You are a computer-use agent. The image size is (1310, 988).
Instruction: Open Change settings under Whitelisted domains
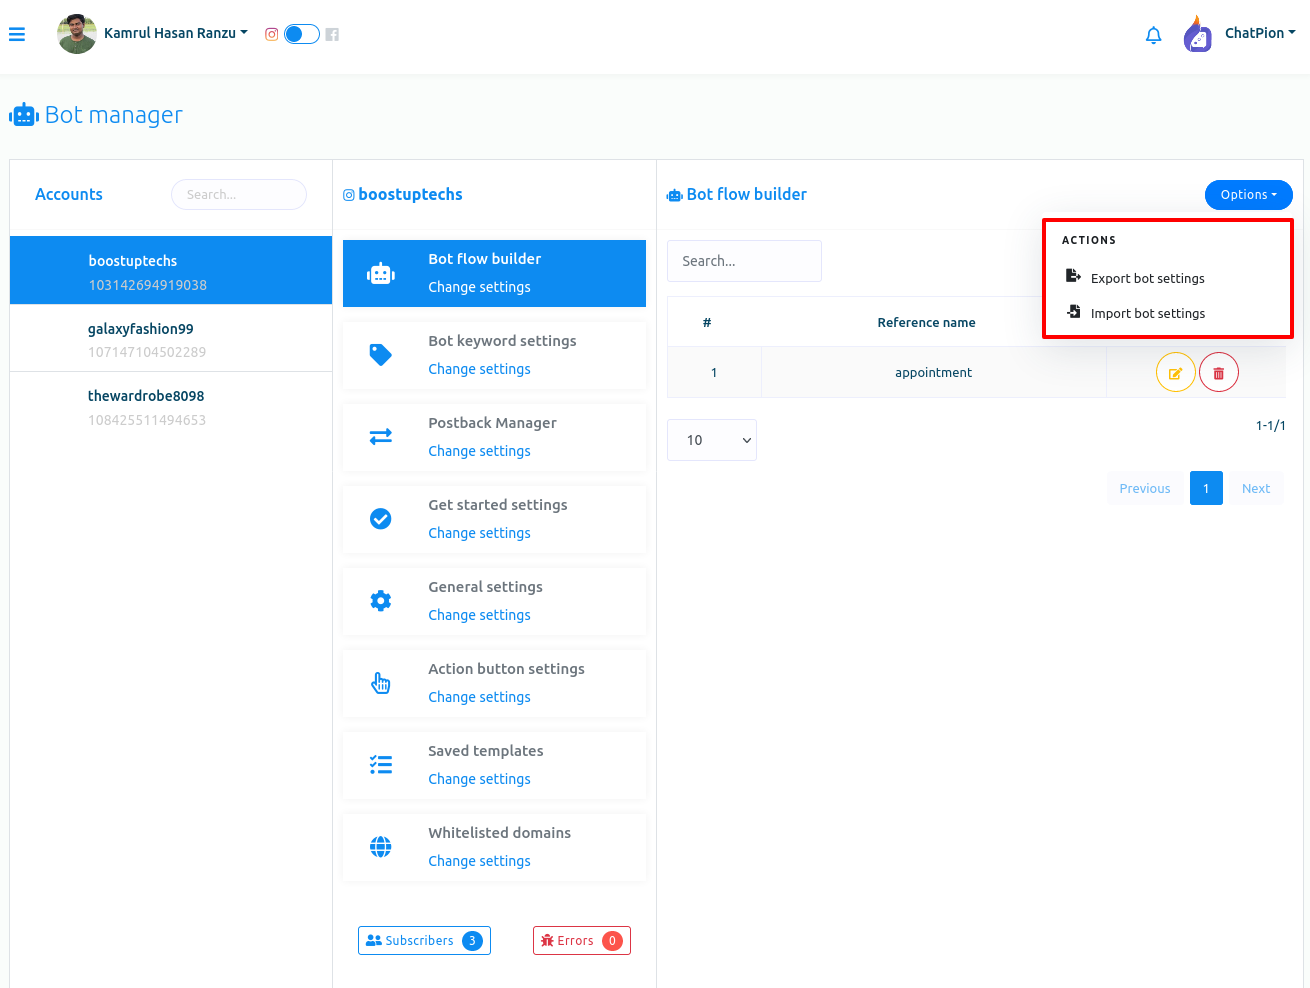pyautogui.click(x=479, y=861)
